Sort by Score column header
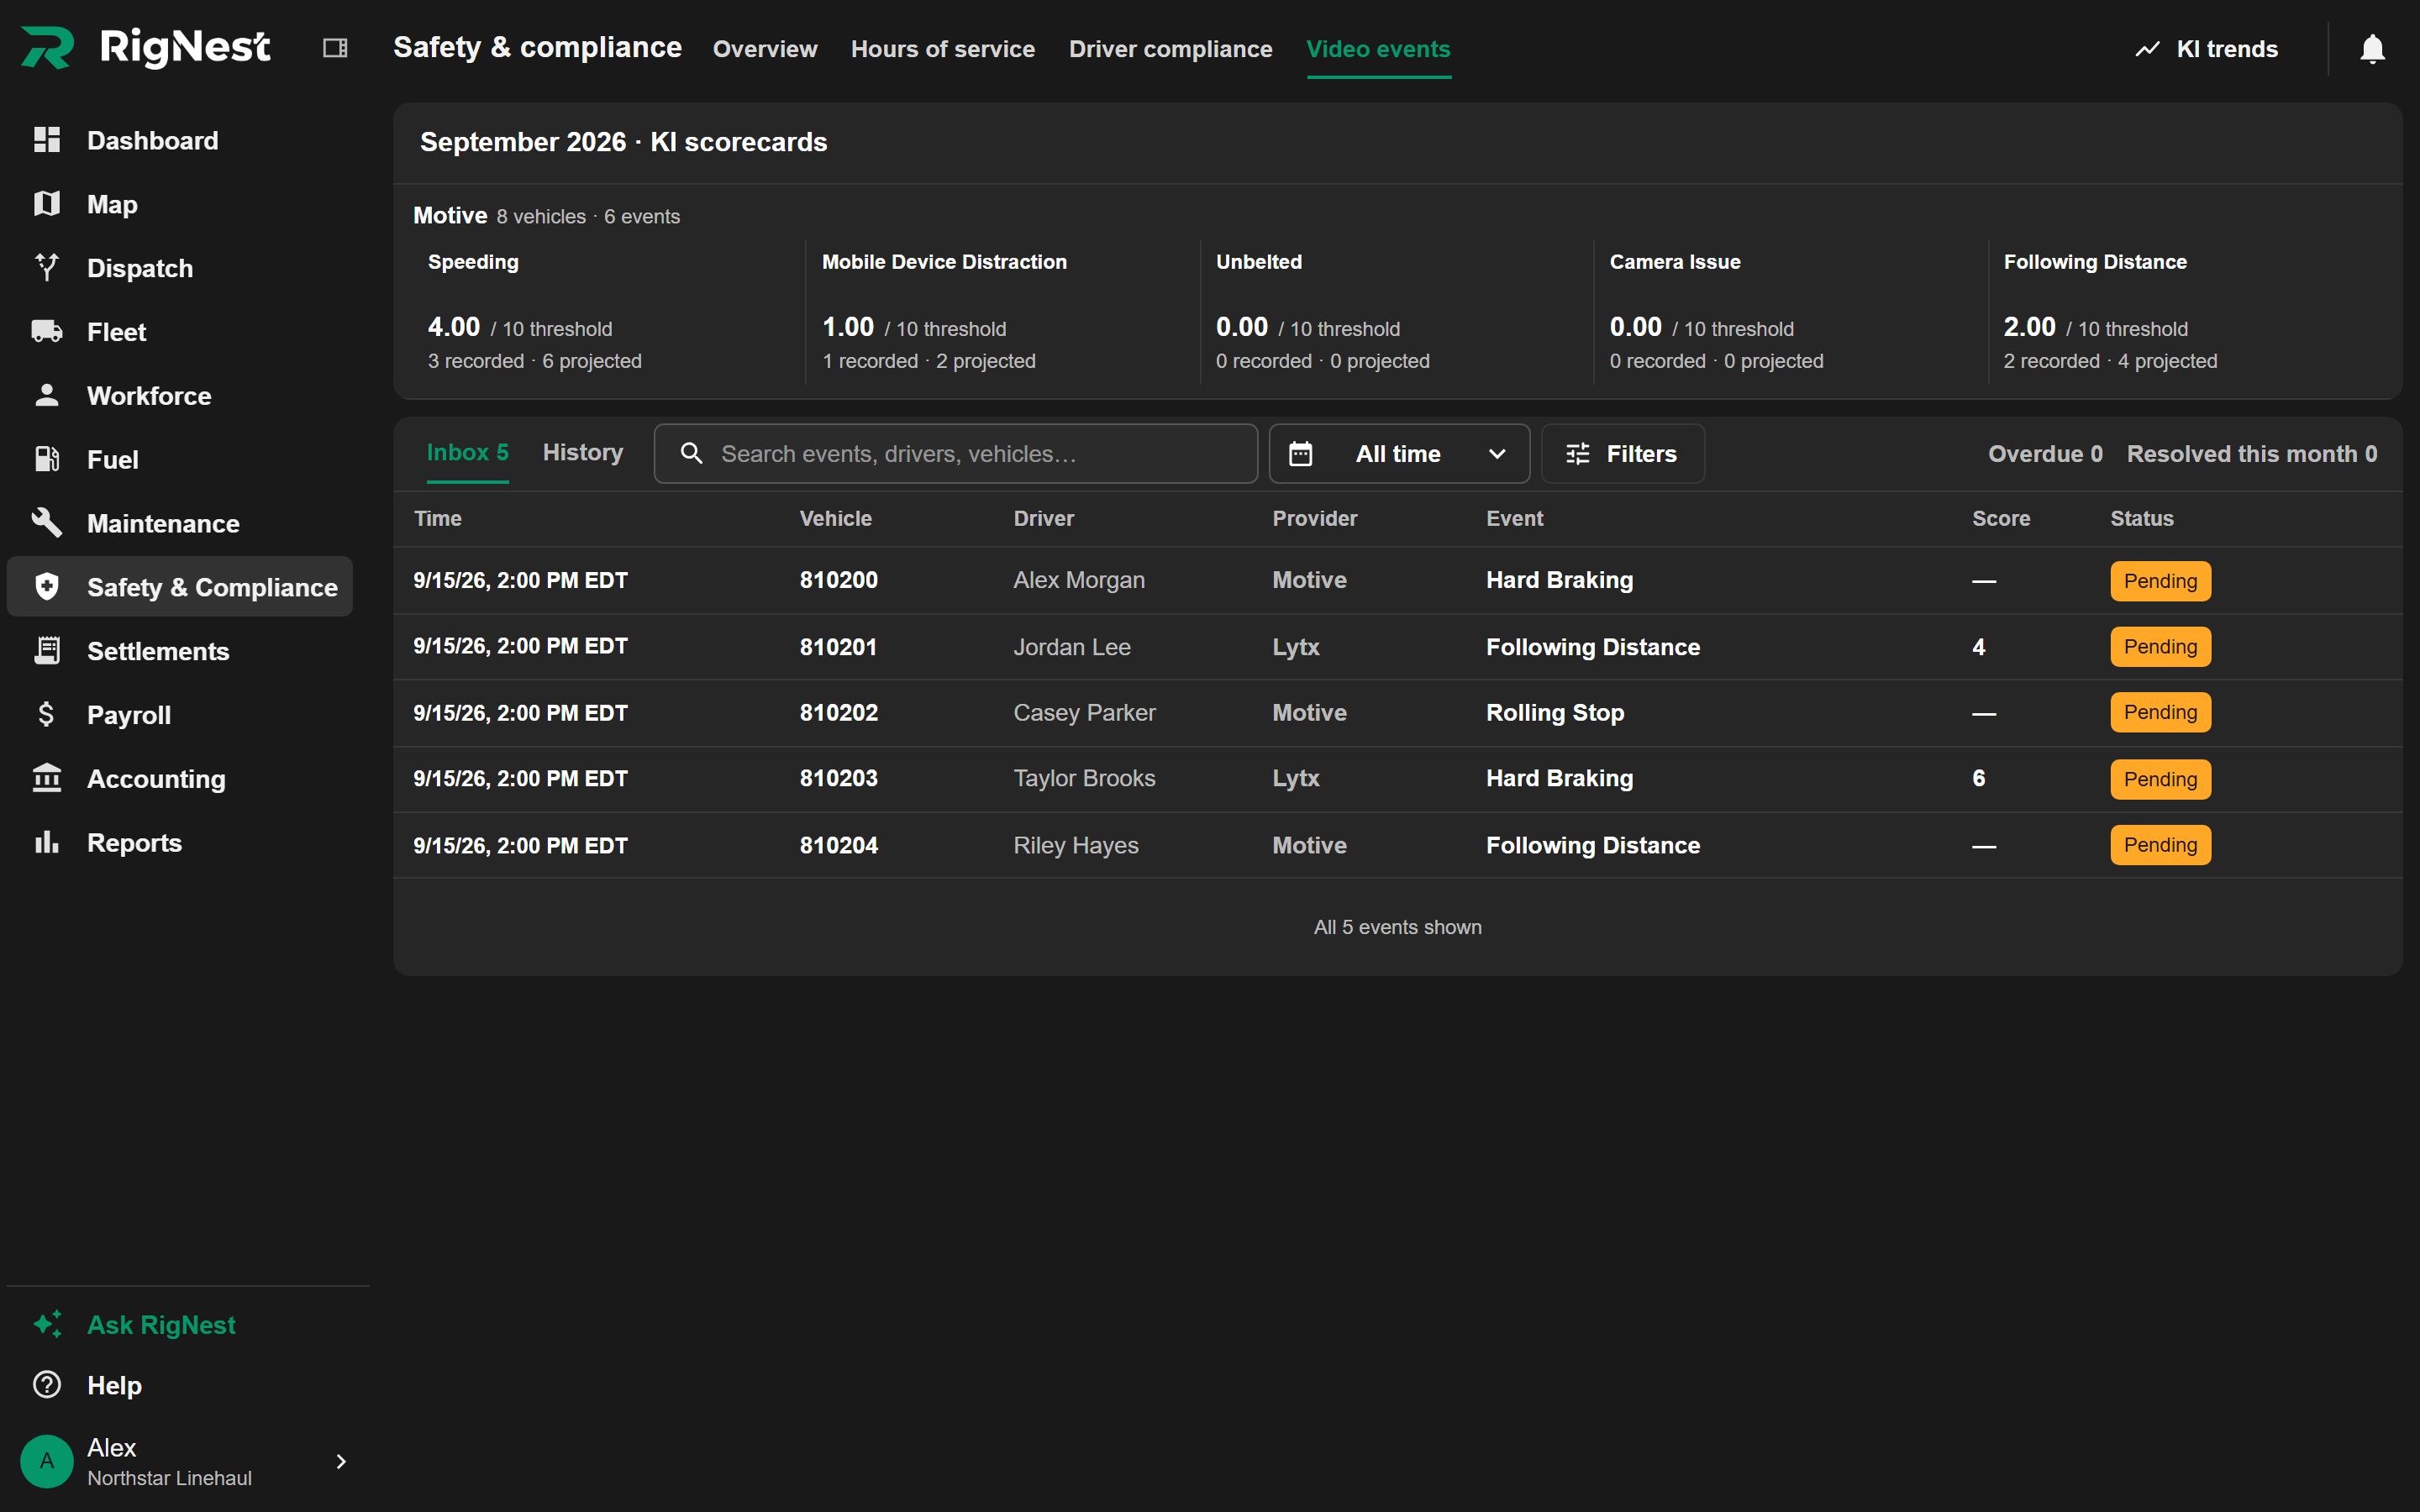The height and width of the screenshot is (1512, 2420). click(x=2000, y=518)
